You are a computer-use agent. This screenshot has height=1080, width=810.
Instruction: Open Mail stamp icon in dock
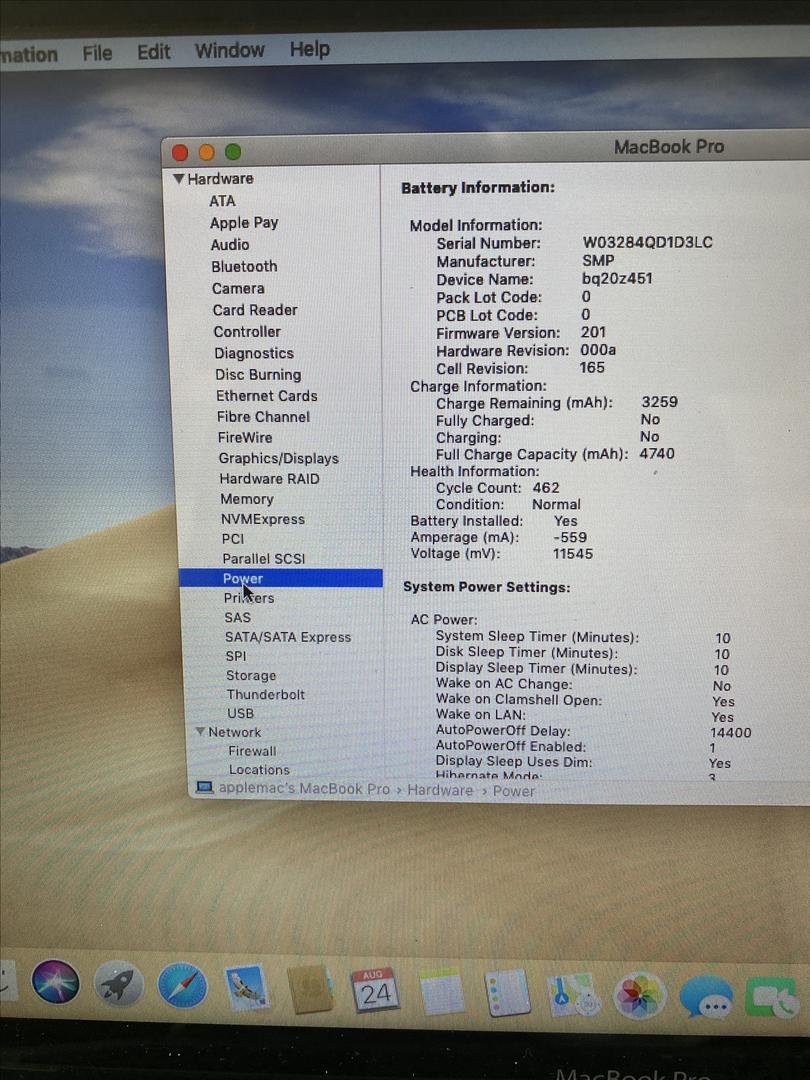(x=246, y=987)
